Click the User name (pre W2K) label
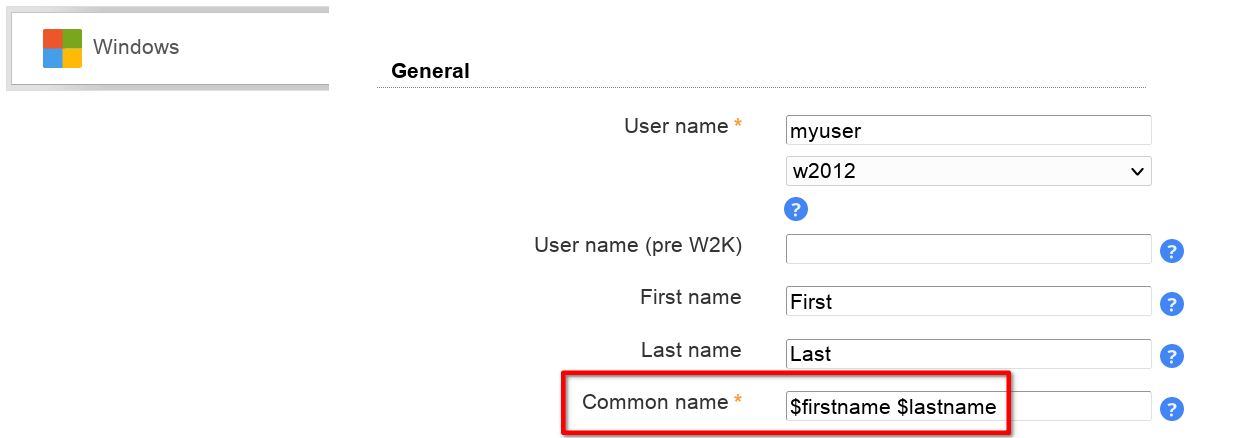1236x438 pixels. (638, 245)
